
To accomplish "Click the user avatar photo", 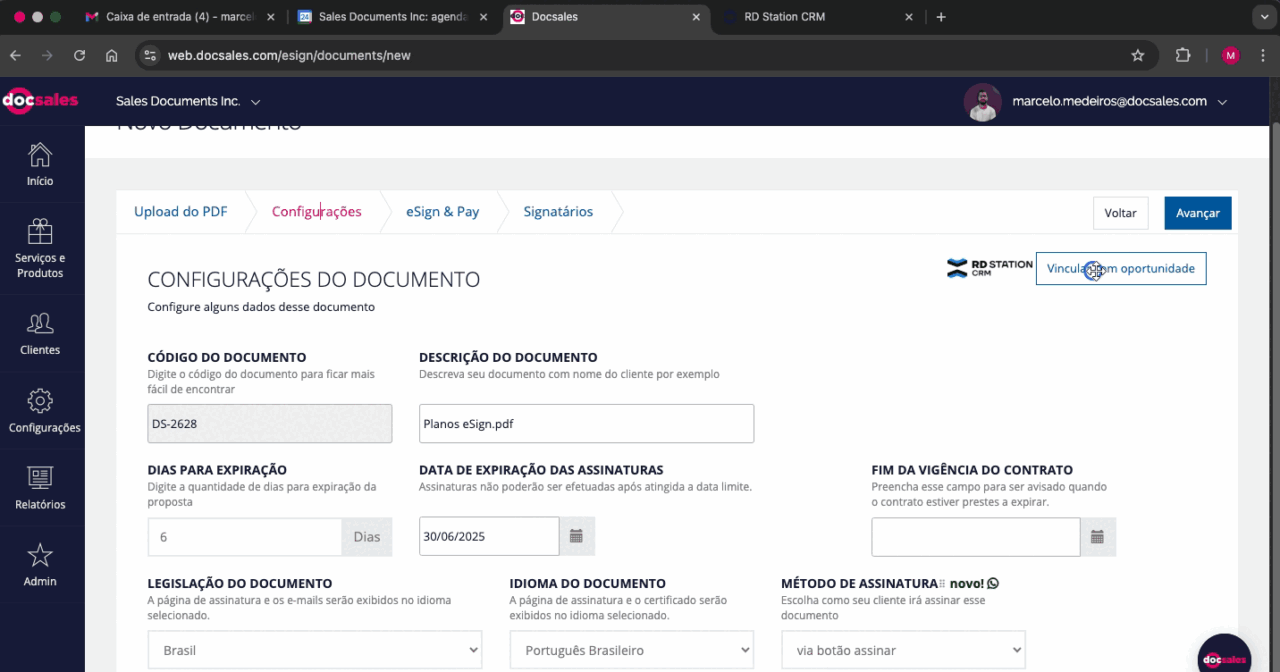I will 983,102.
